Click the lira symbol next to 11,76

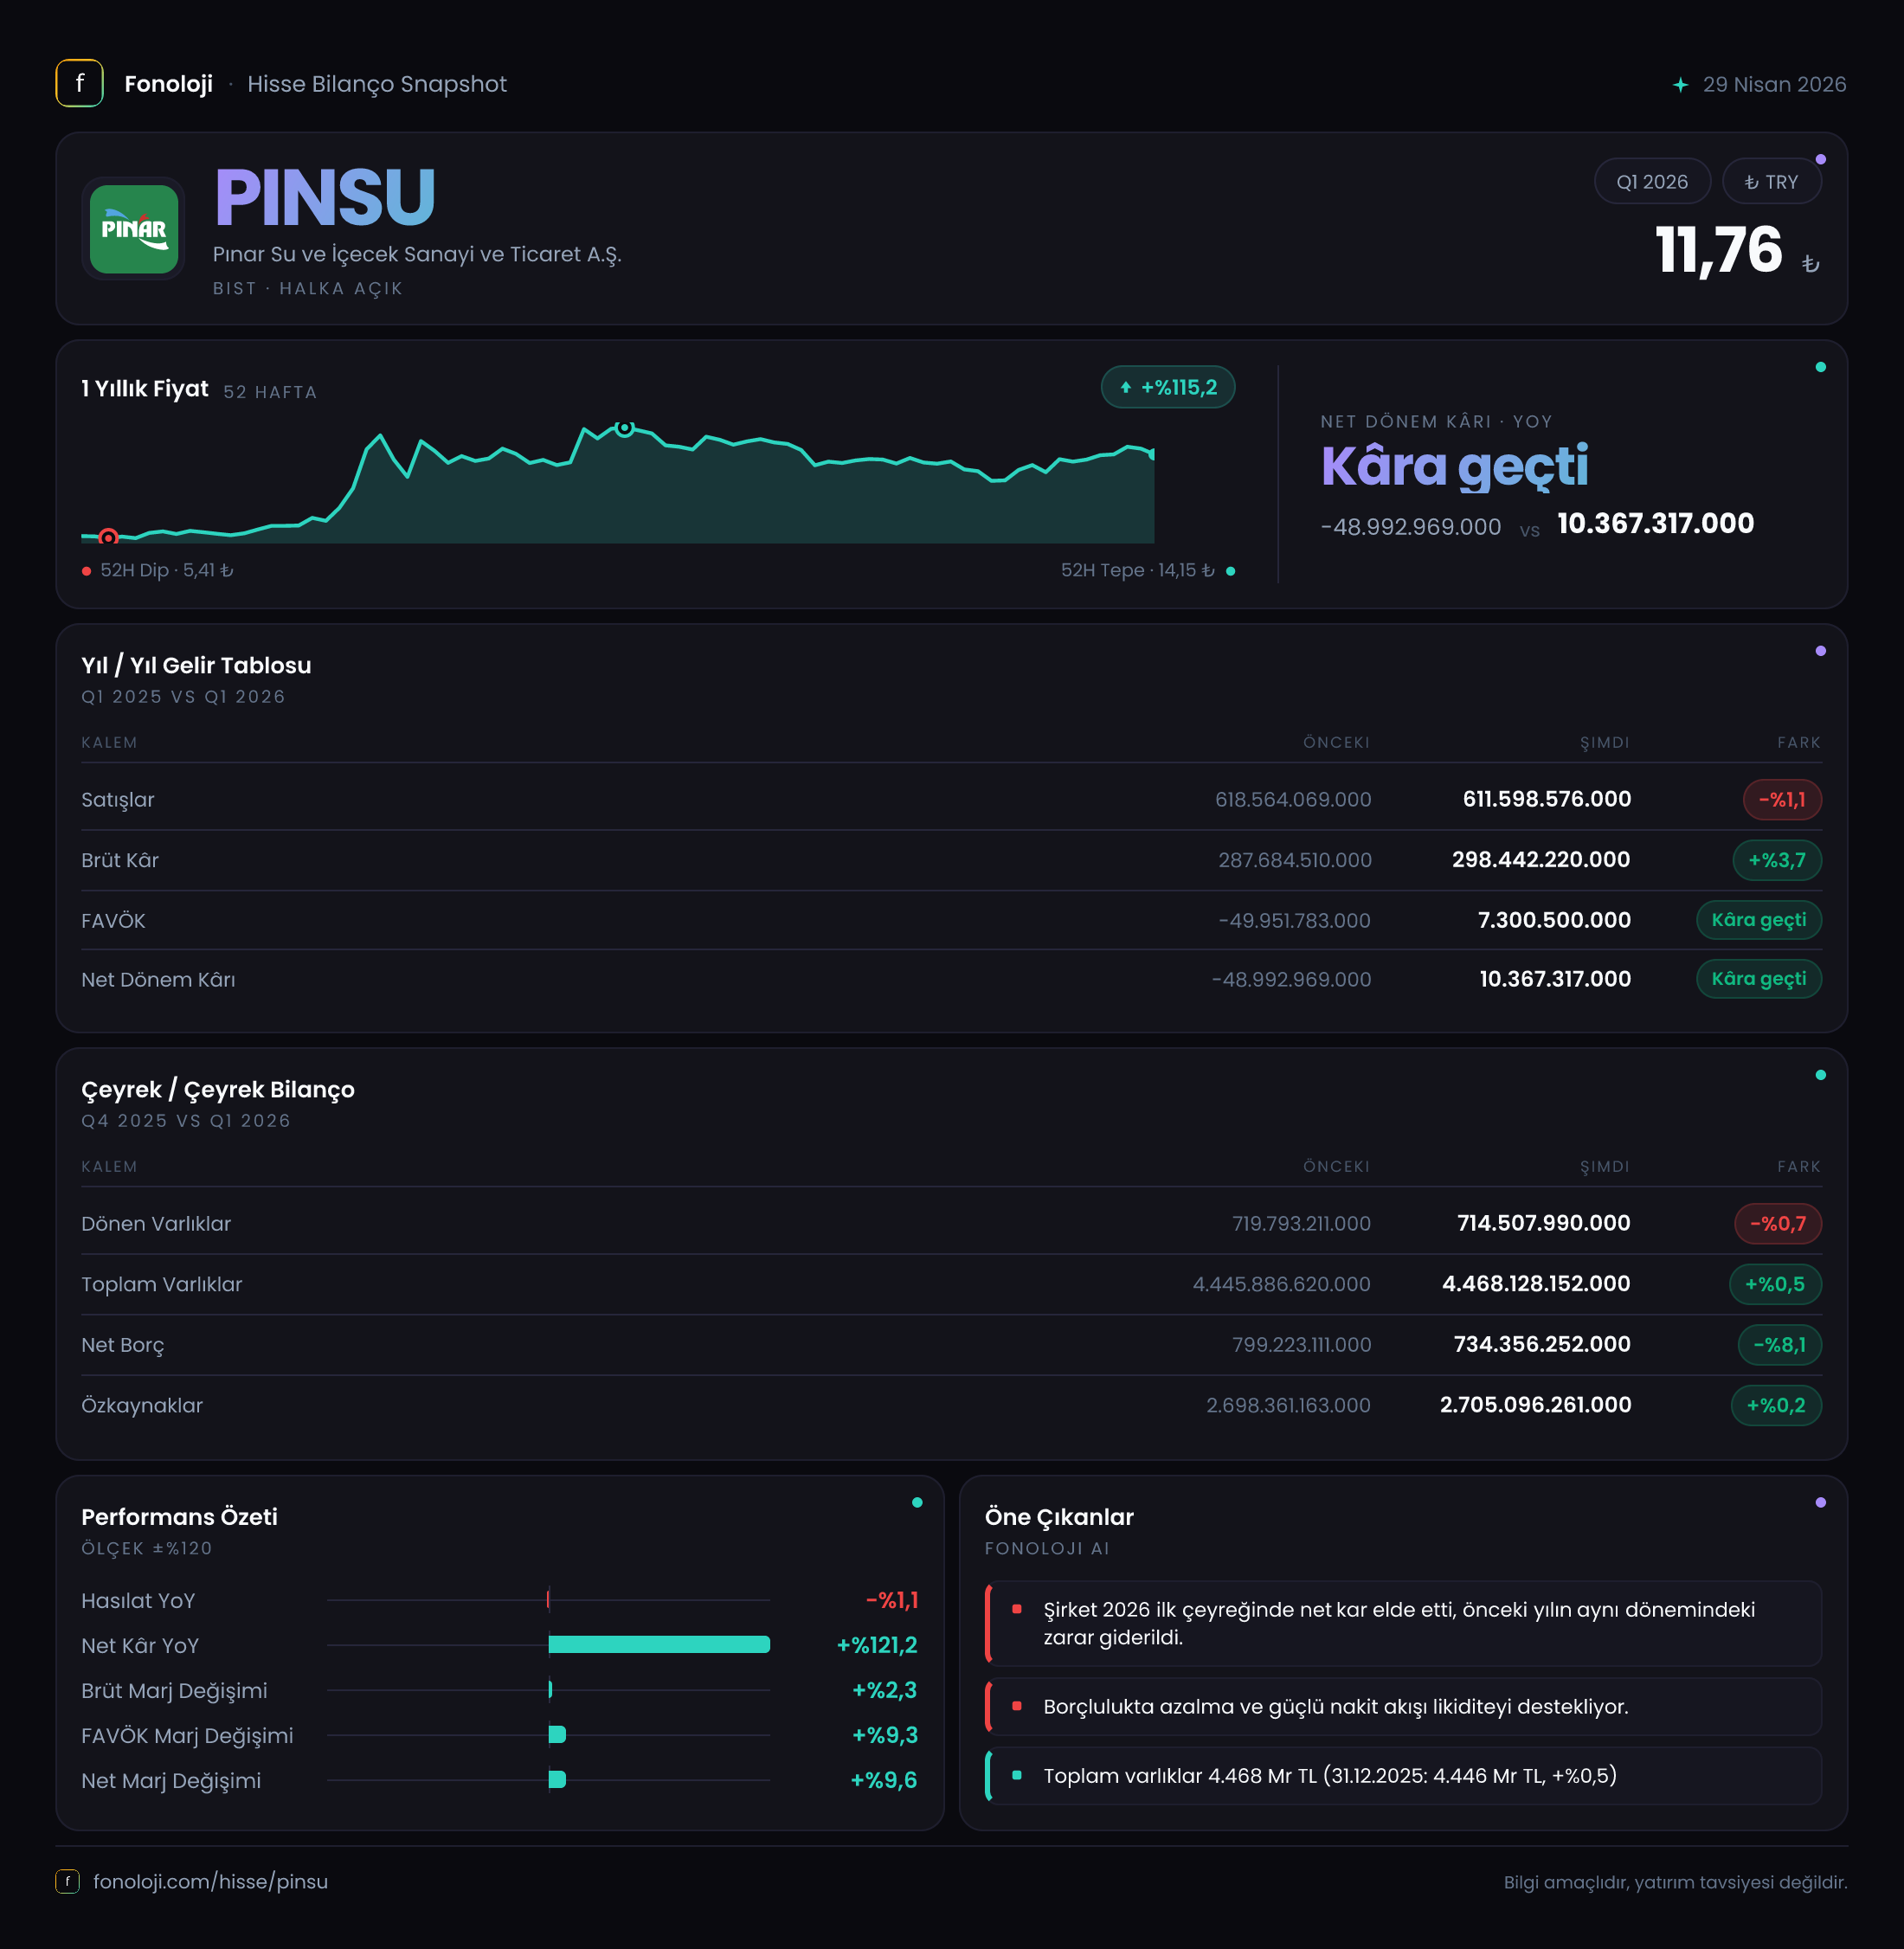coord(1810,264)
